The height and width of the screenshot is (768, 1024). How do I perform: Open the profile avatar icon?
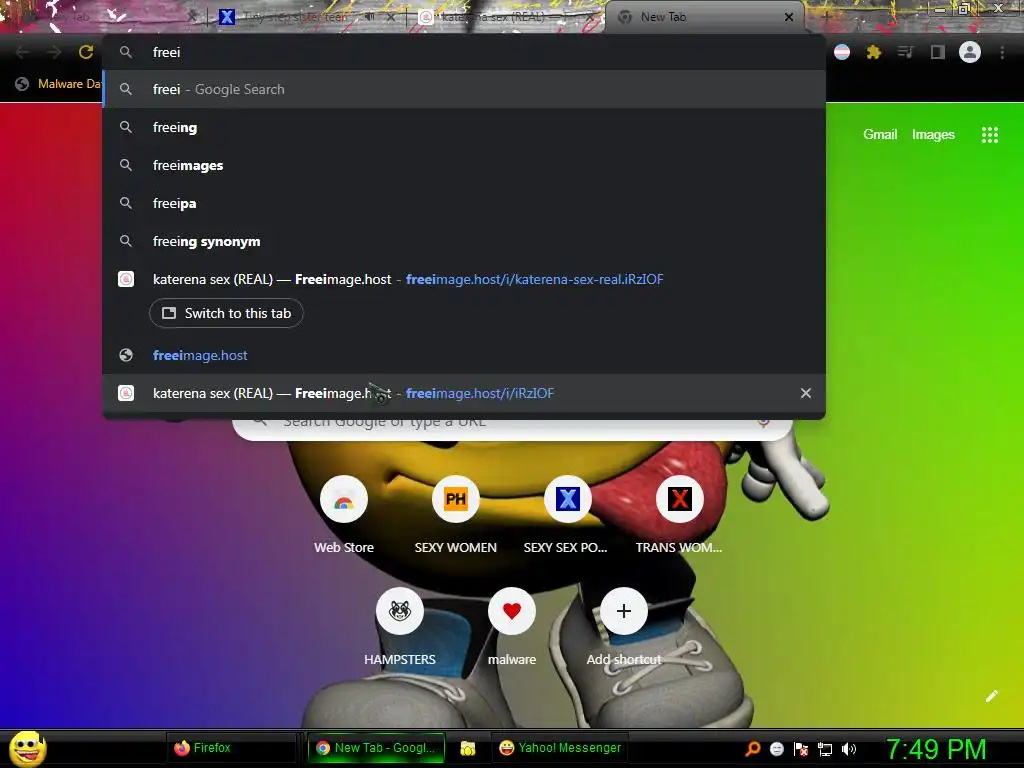pyautogui.click(x=970, y=52)
